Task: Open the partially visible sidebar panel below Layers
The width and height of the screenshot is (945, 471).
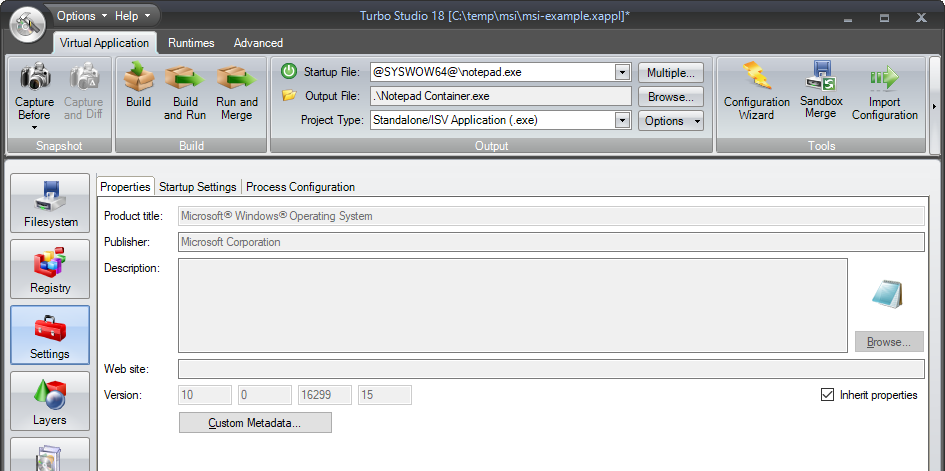Action: (x=50, y=454)
